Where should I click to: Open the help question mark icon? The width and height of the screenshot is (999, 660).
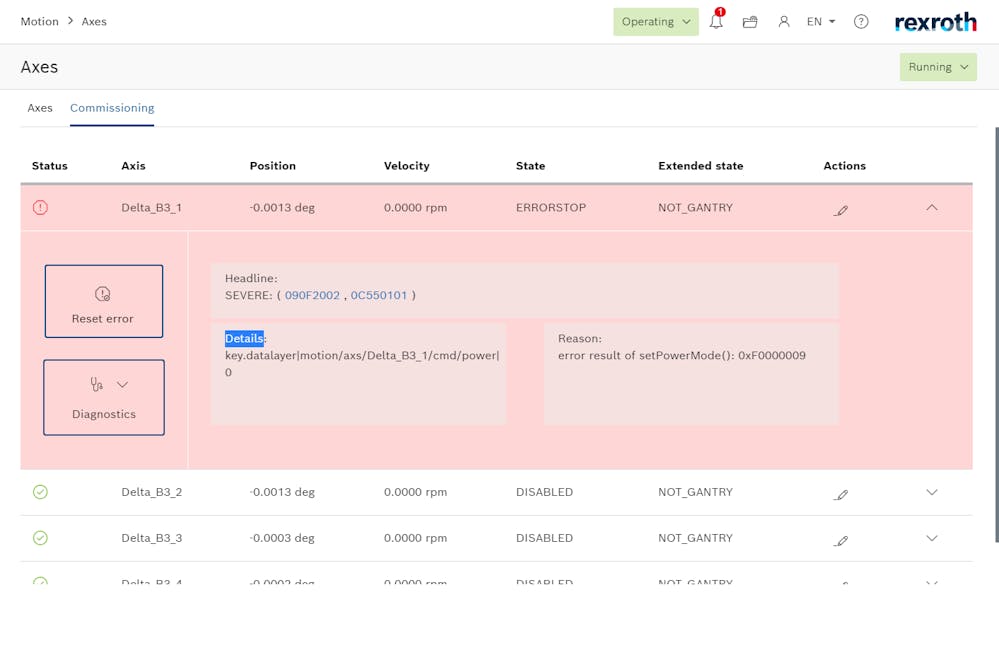pos(861,21)
